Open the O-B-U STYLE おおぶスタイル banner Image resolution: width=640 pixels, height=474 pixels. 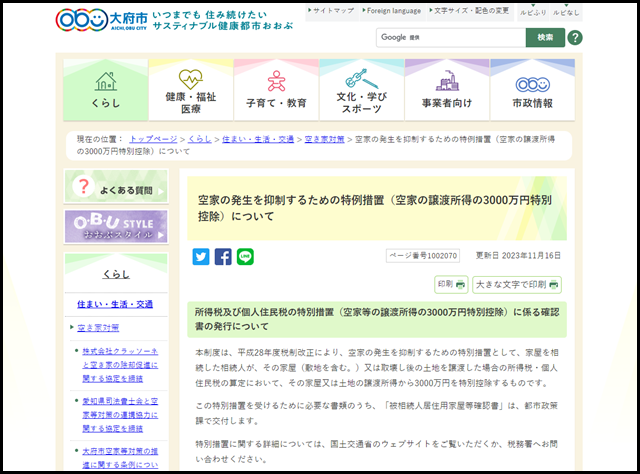116,227
